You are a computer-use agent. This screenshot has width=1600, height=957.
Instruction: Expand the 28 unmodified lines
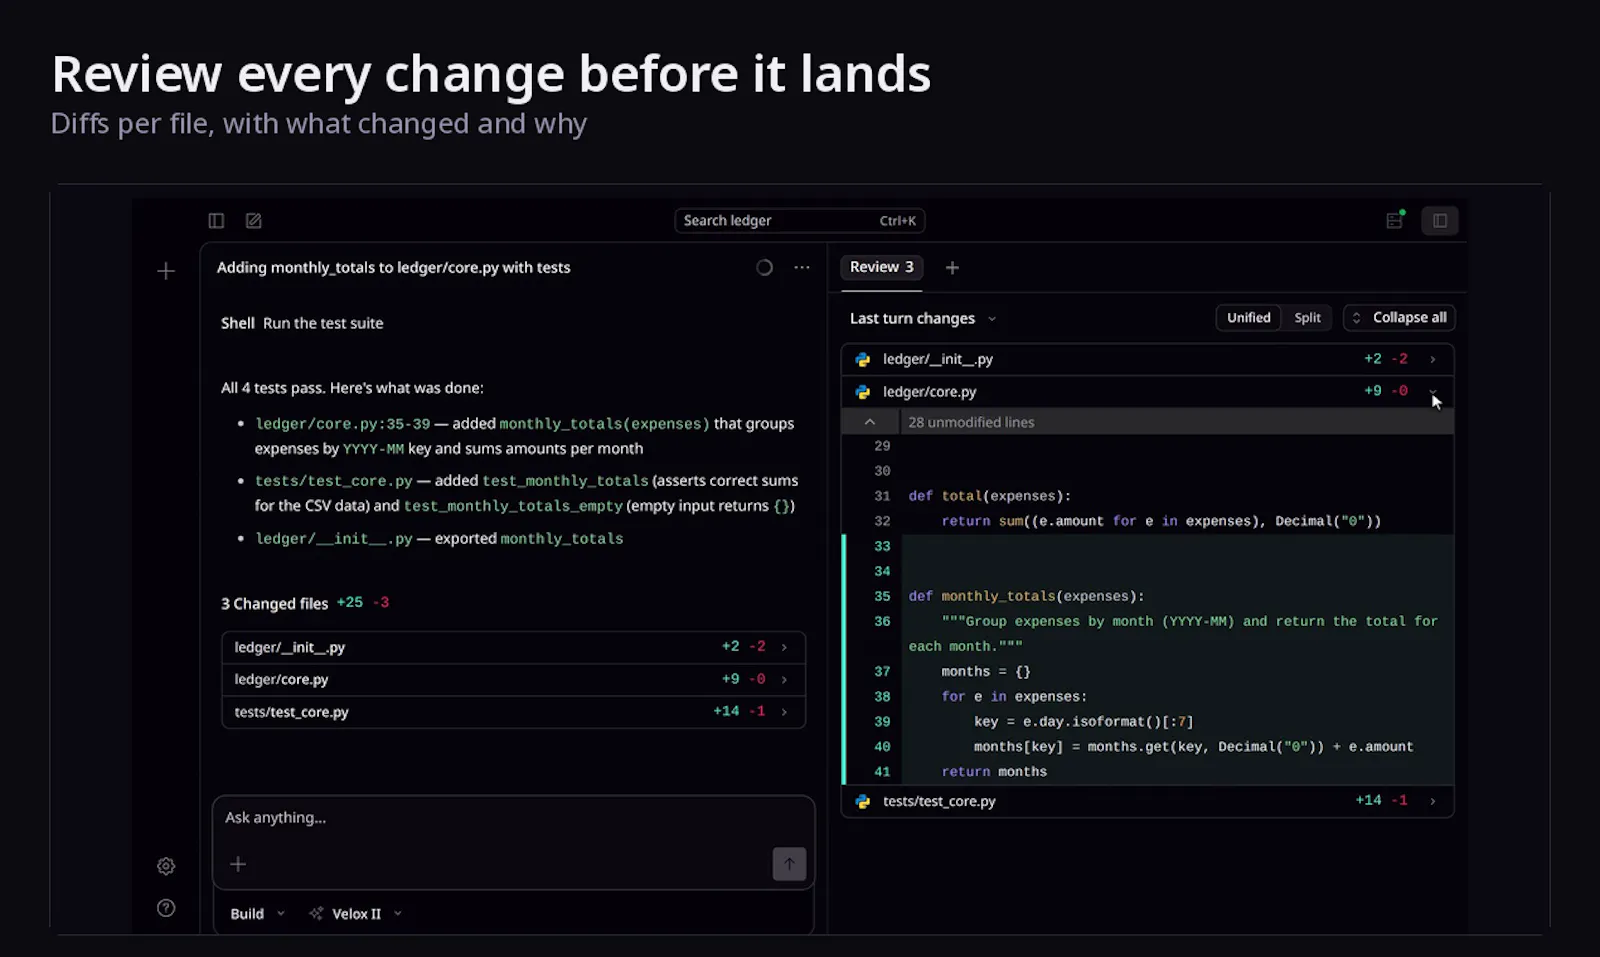tap(1148, 422)
